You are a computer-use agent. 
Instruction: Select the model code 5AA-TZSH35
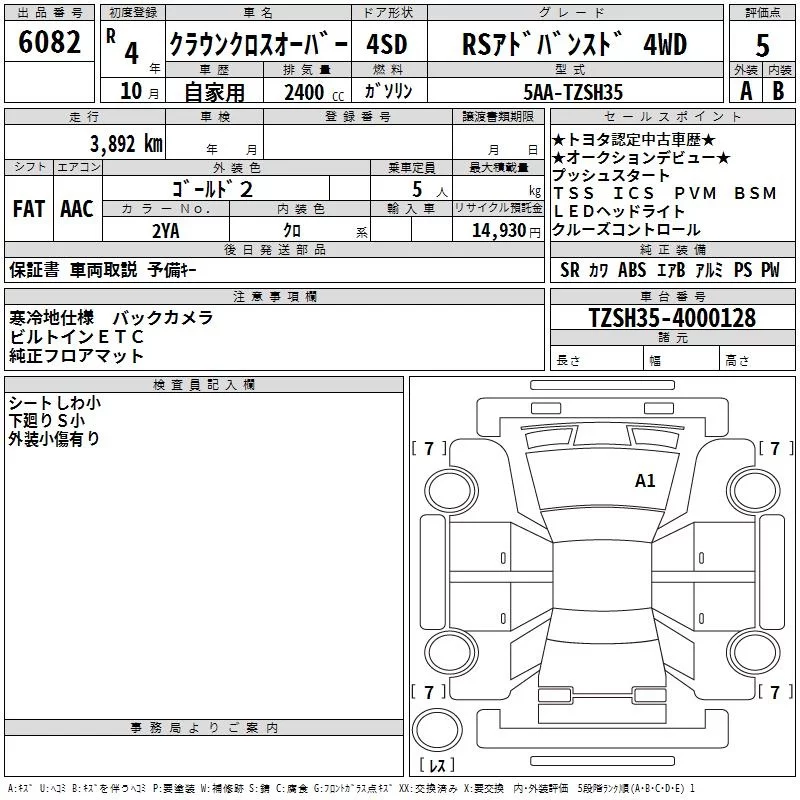pos(573,91)
